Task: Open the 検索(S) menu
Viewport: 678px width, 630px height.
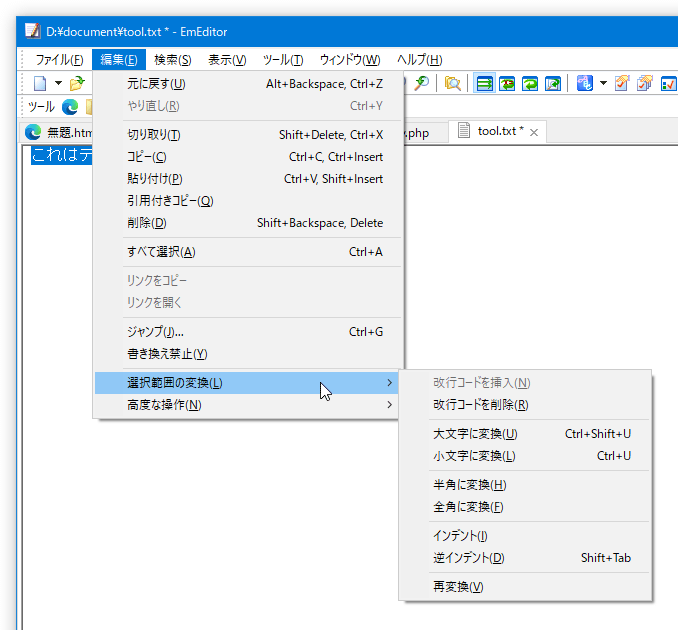Action: pyautogui.click(x=173, y=60)
